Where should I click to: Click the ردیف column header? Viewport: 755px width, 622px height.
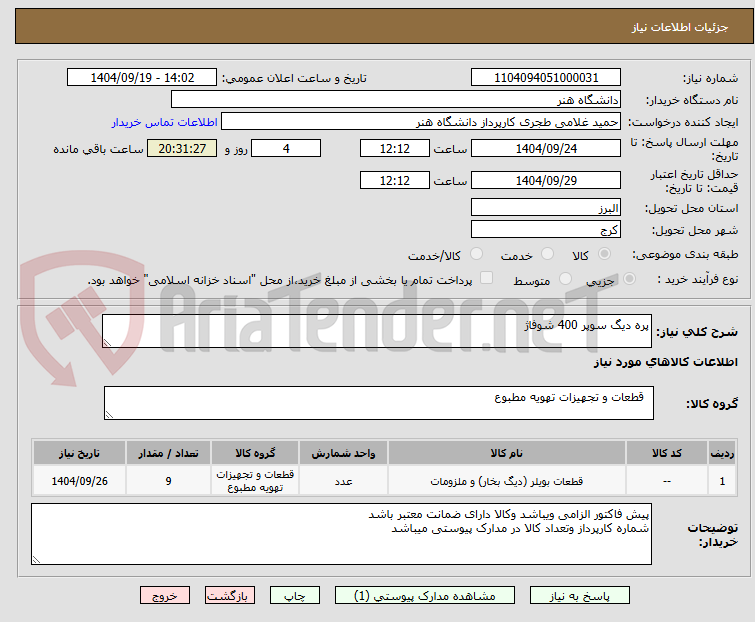click(722, 453)
